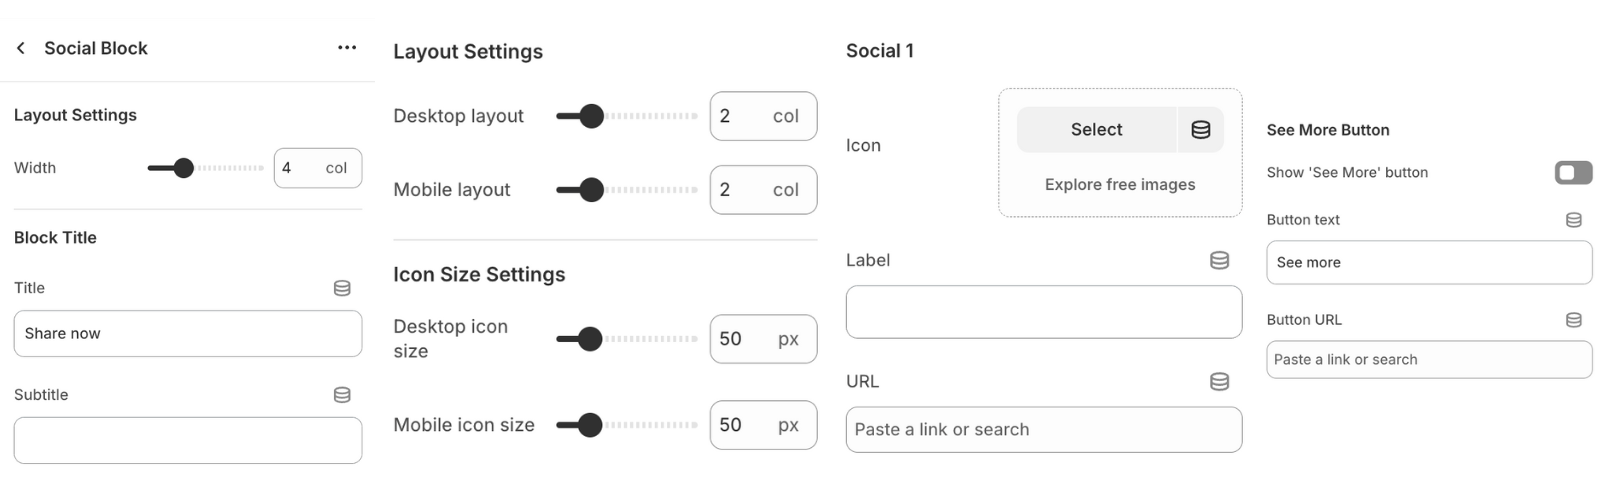Viewport: 1600px width, 500px height.
Task: Click the Width slider handle
Action: (x=183, y=168)
